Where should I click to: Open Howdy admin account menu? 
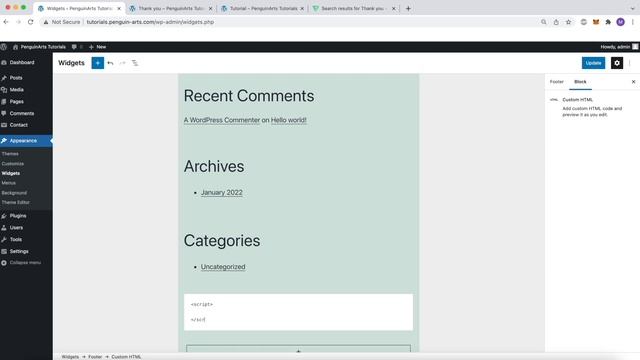coord(619,47)
